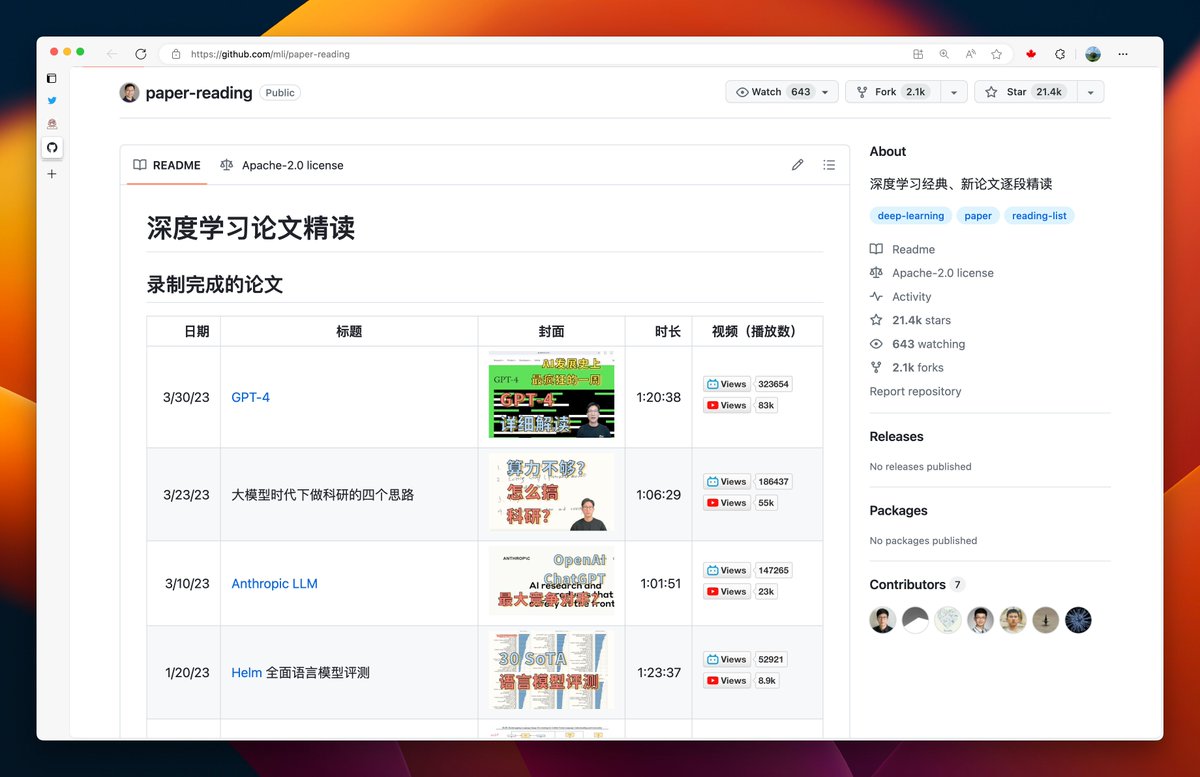The height and width of the screenshot is (777, 1200).
Task: Open the Packages heading link
Action: pyautogui.click(x=898, y=511)
